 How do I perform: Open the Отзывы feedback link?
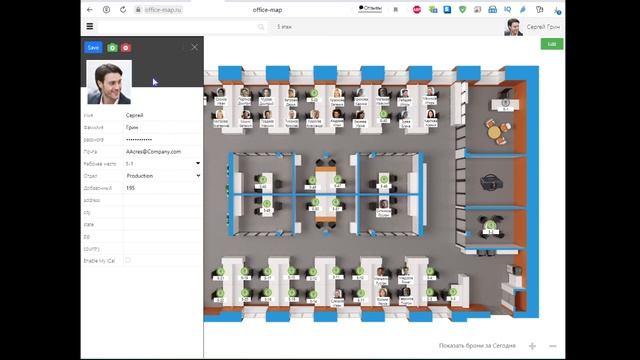[370, 8]
